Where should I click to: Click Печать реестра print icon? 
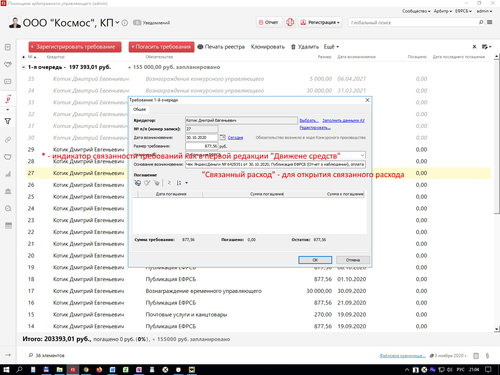(200, 47)
